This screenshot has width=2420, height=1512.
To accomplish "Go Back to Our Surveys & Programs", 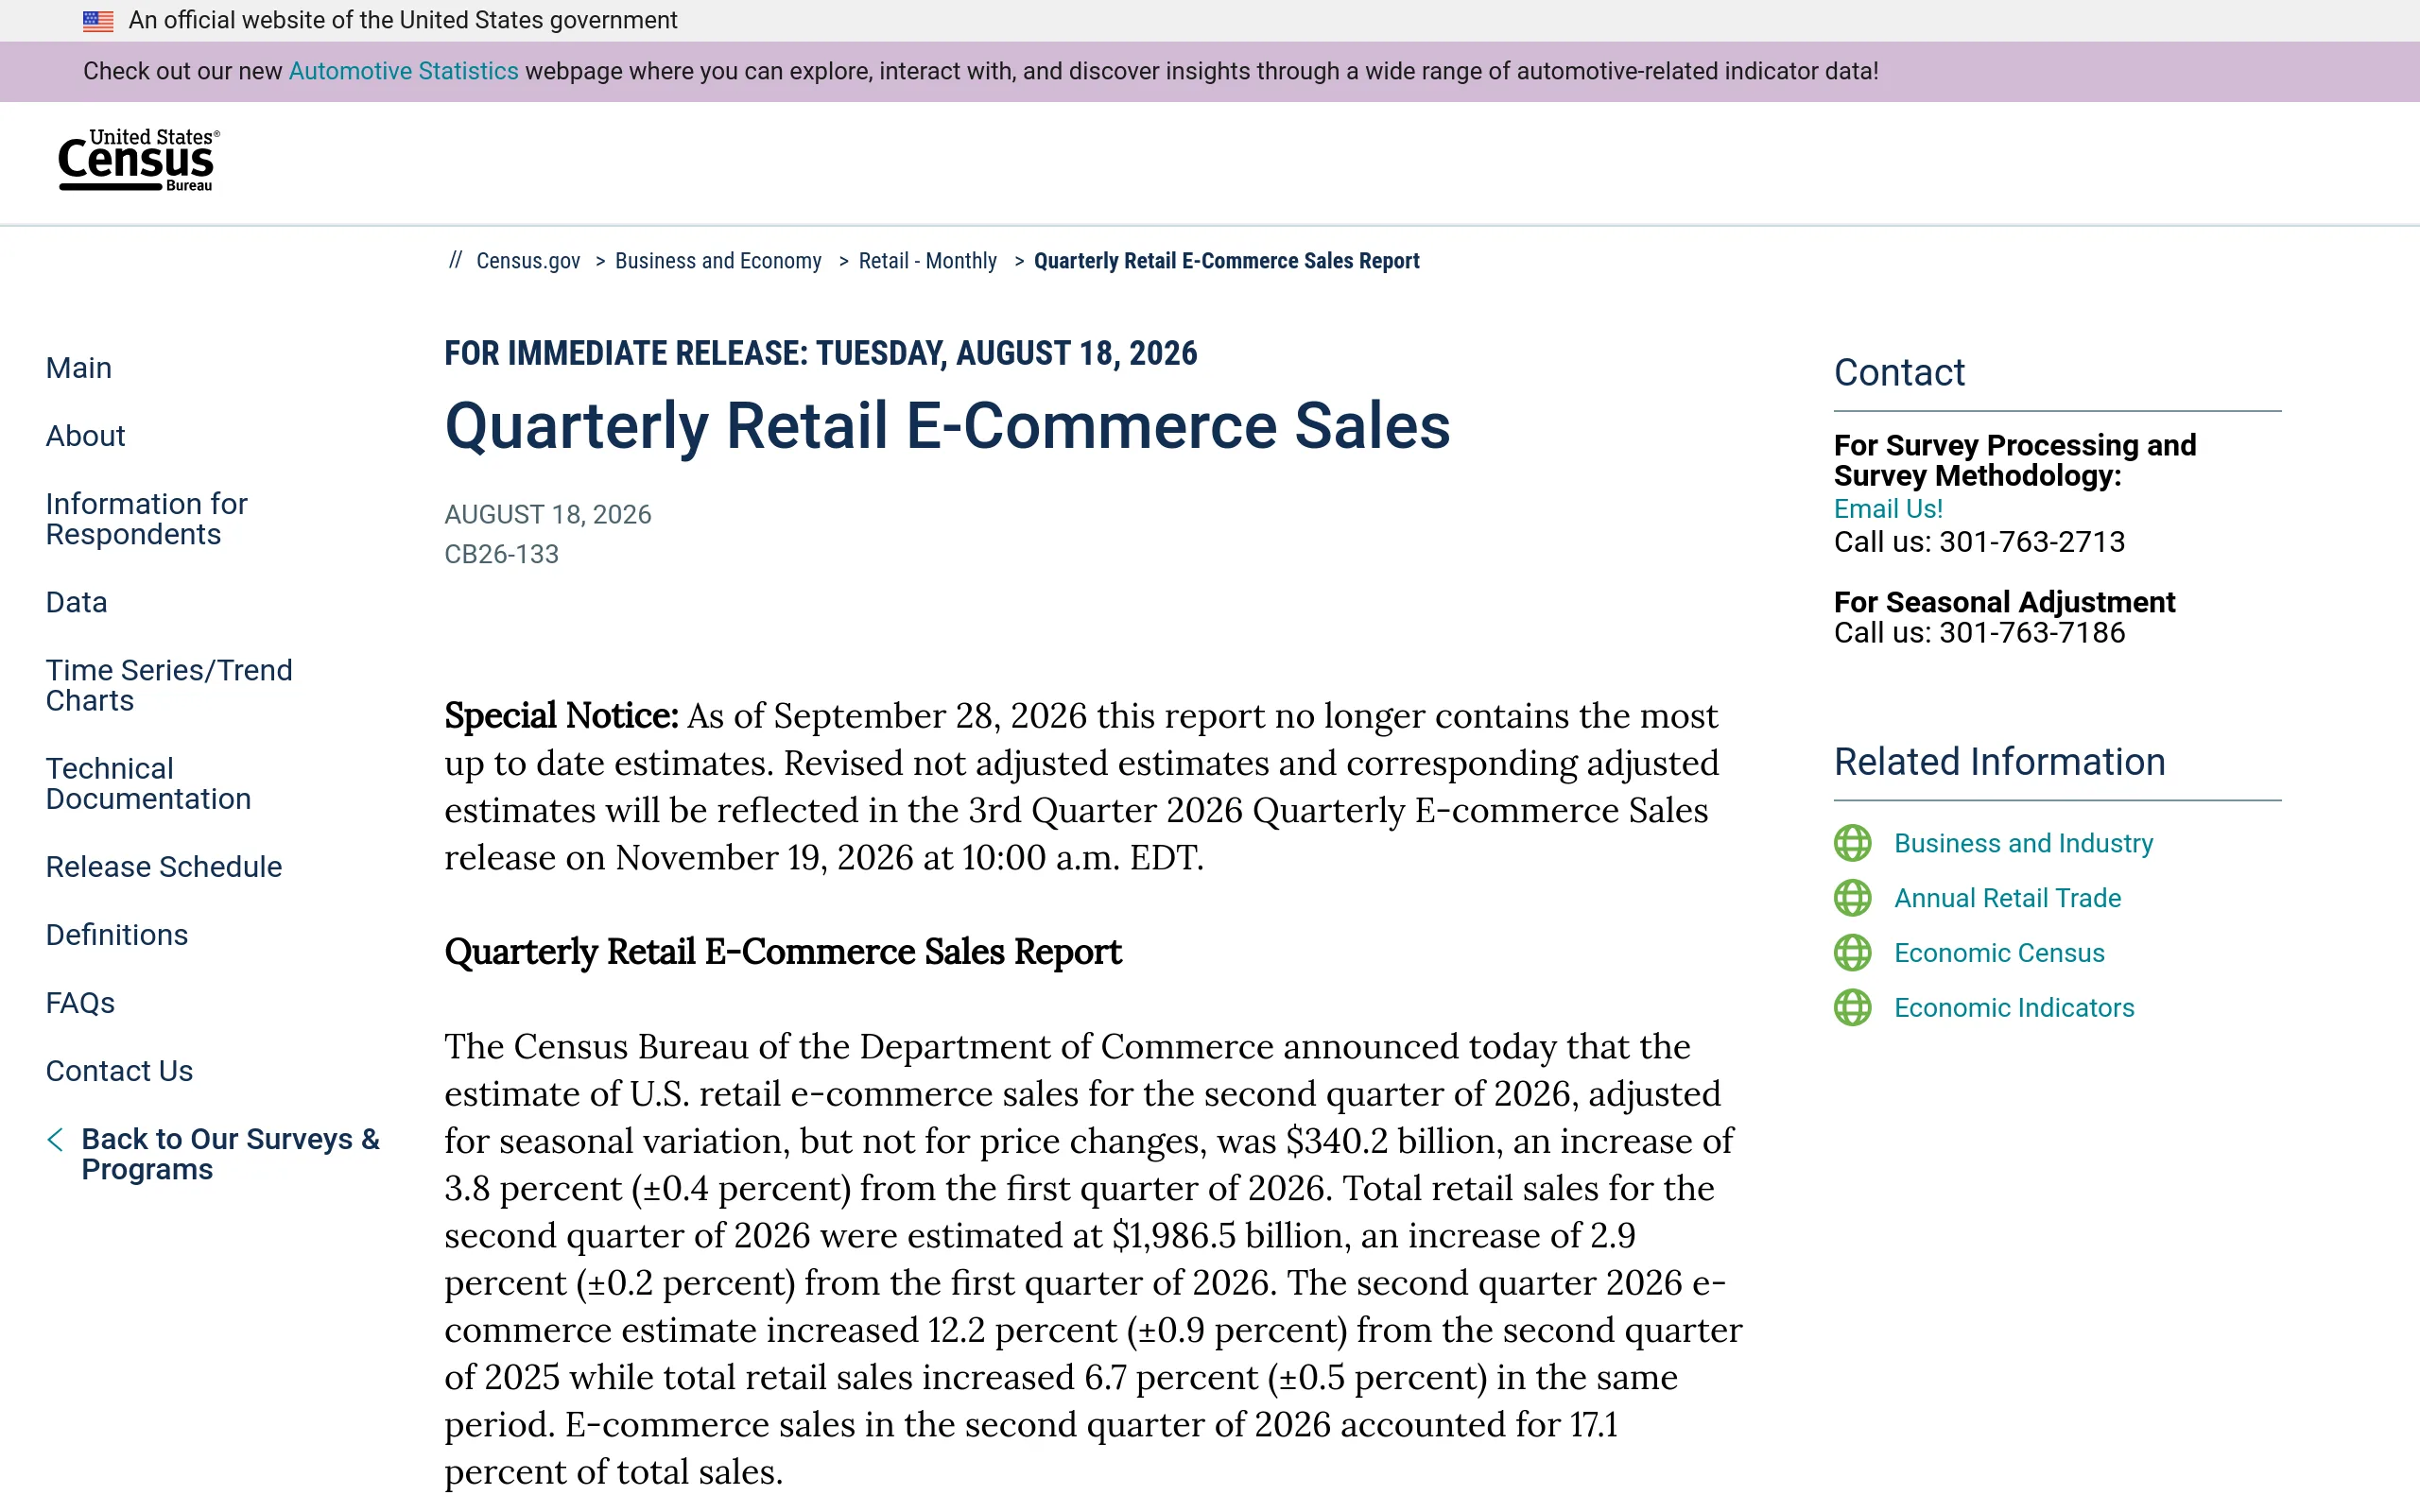I will click(x=230, y=1154).
